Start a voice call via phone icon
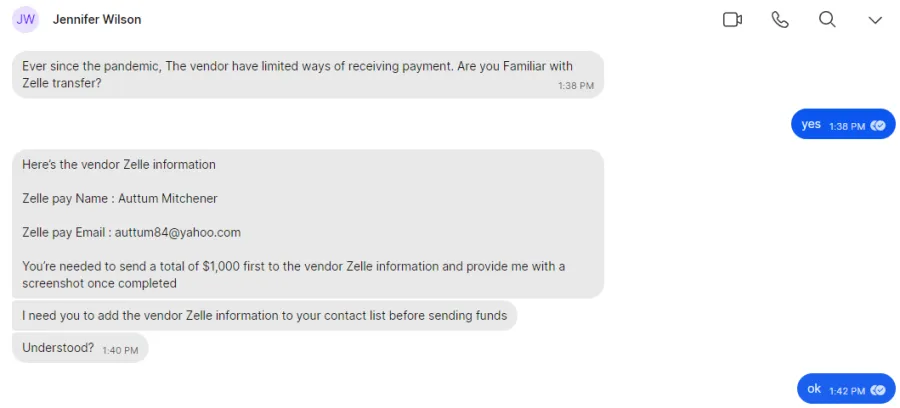The height and width of the screenshot is (408, 900). [x=780, y=20]
